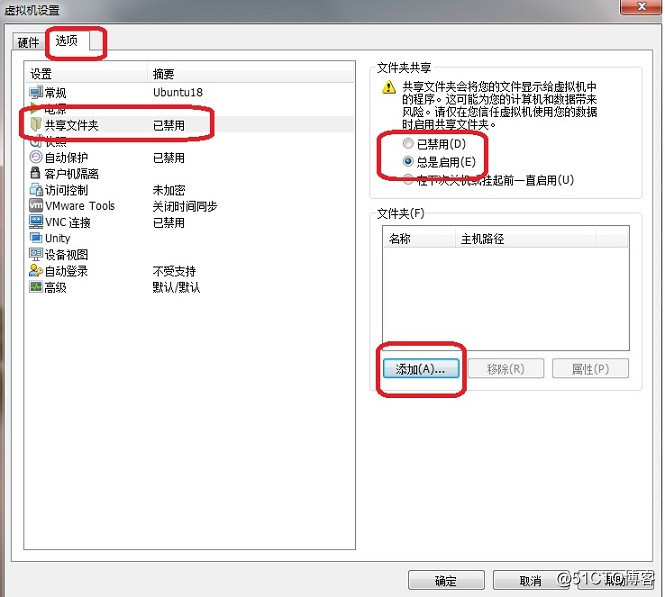Image resolution: width=665 pixels, height=597 pixels.
Task: Click the Name (名称) column header
Action: 419,239
